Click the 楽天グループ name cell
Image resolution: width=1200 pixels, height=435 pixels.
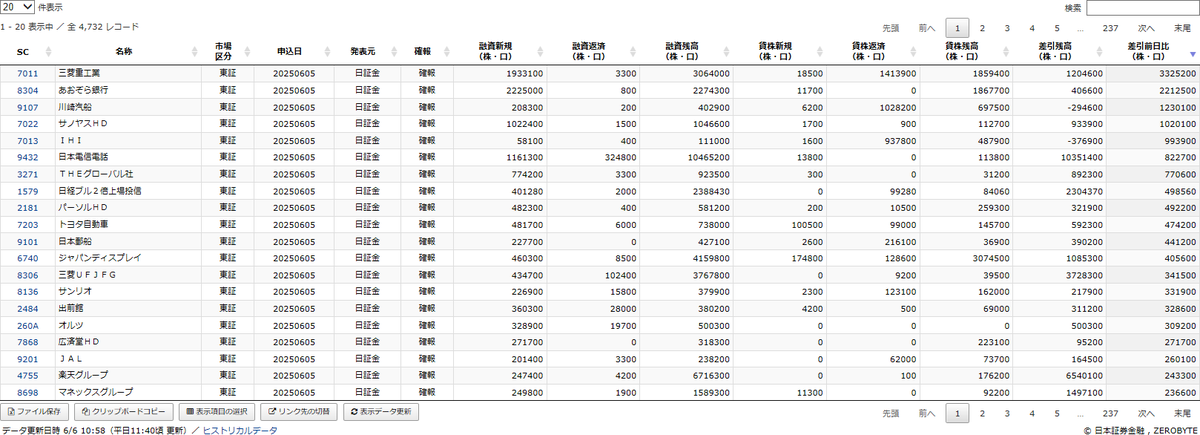(128, 375)
